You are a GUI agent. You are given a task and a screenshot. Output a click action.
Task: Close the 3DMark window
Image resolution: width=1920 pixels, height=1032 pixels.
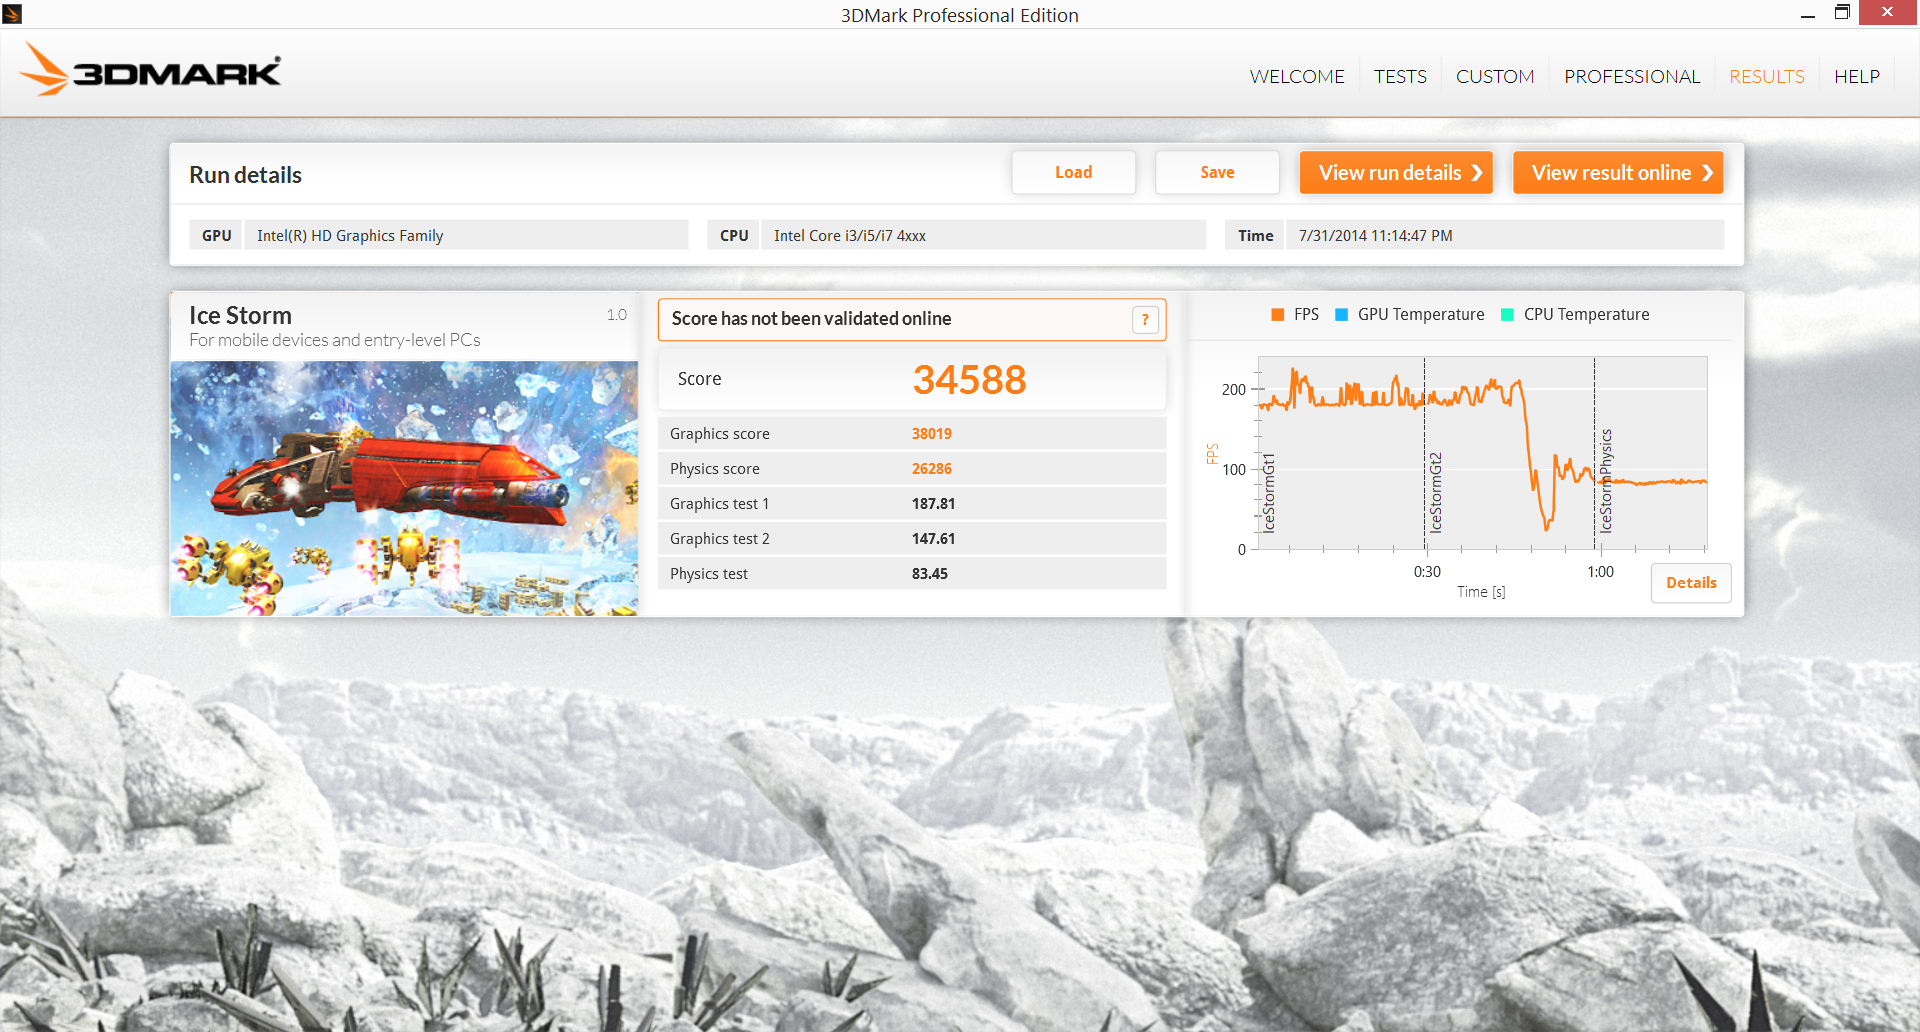pos(1888,12)
